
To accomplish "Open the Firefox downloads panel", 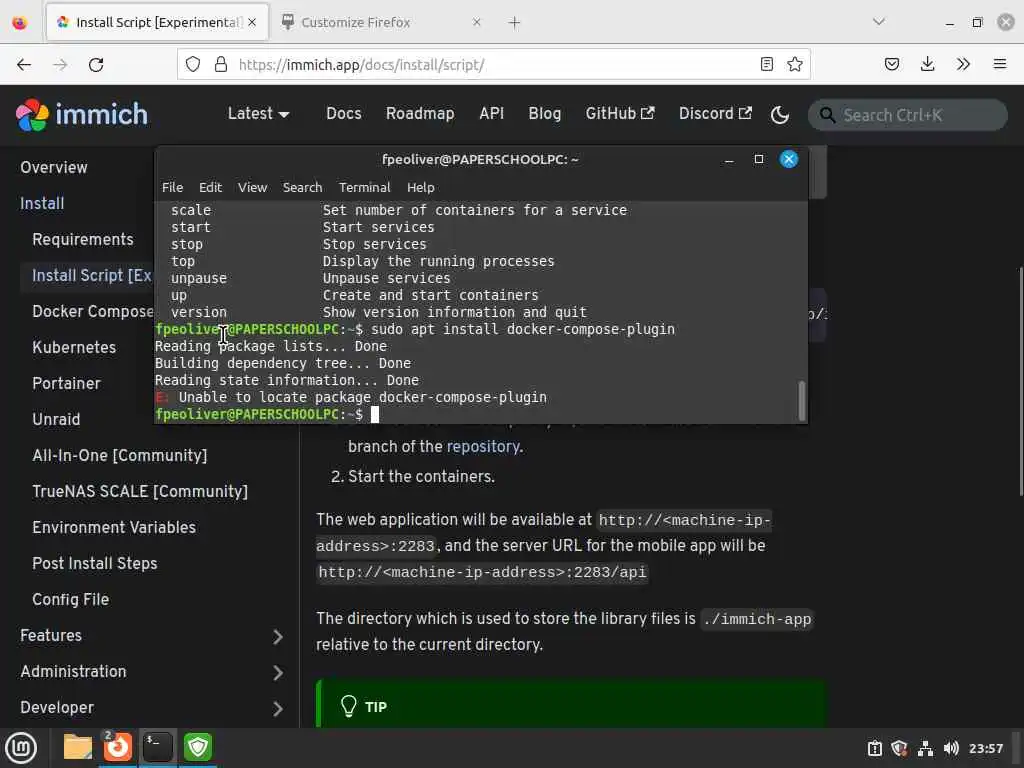I will pos(927,64).
